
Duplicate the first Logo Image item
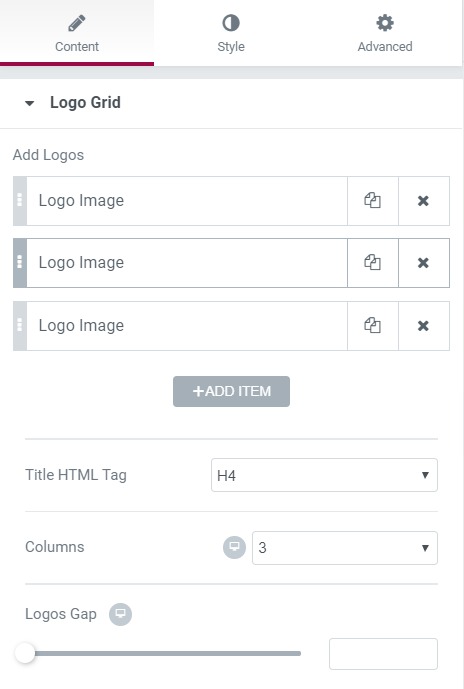(x=373, y=201)
